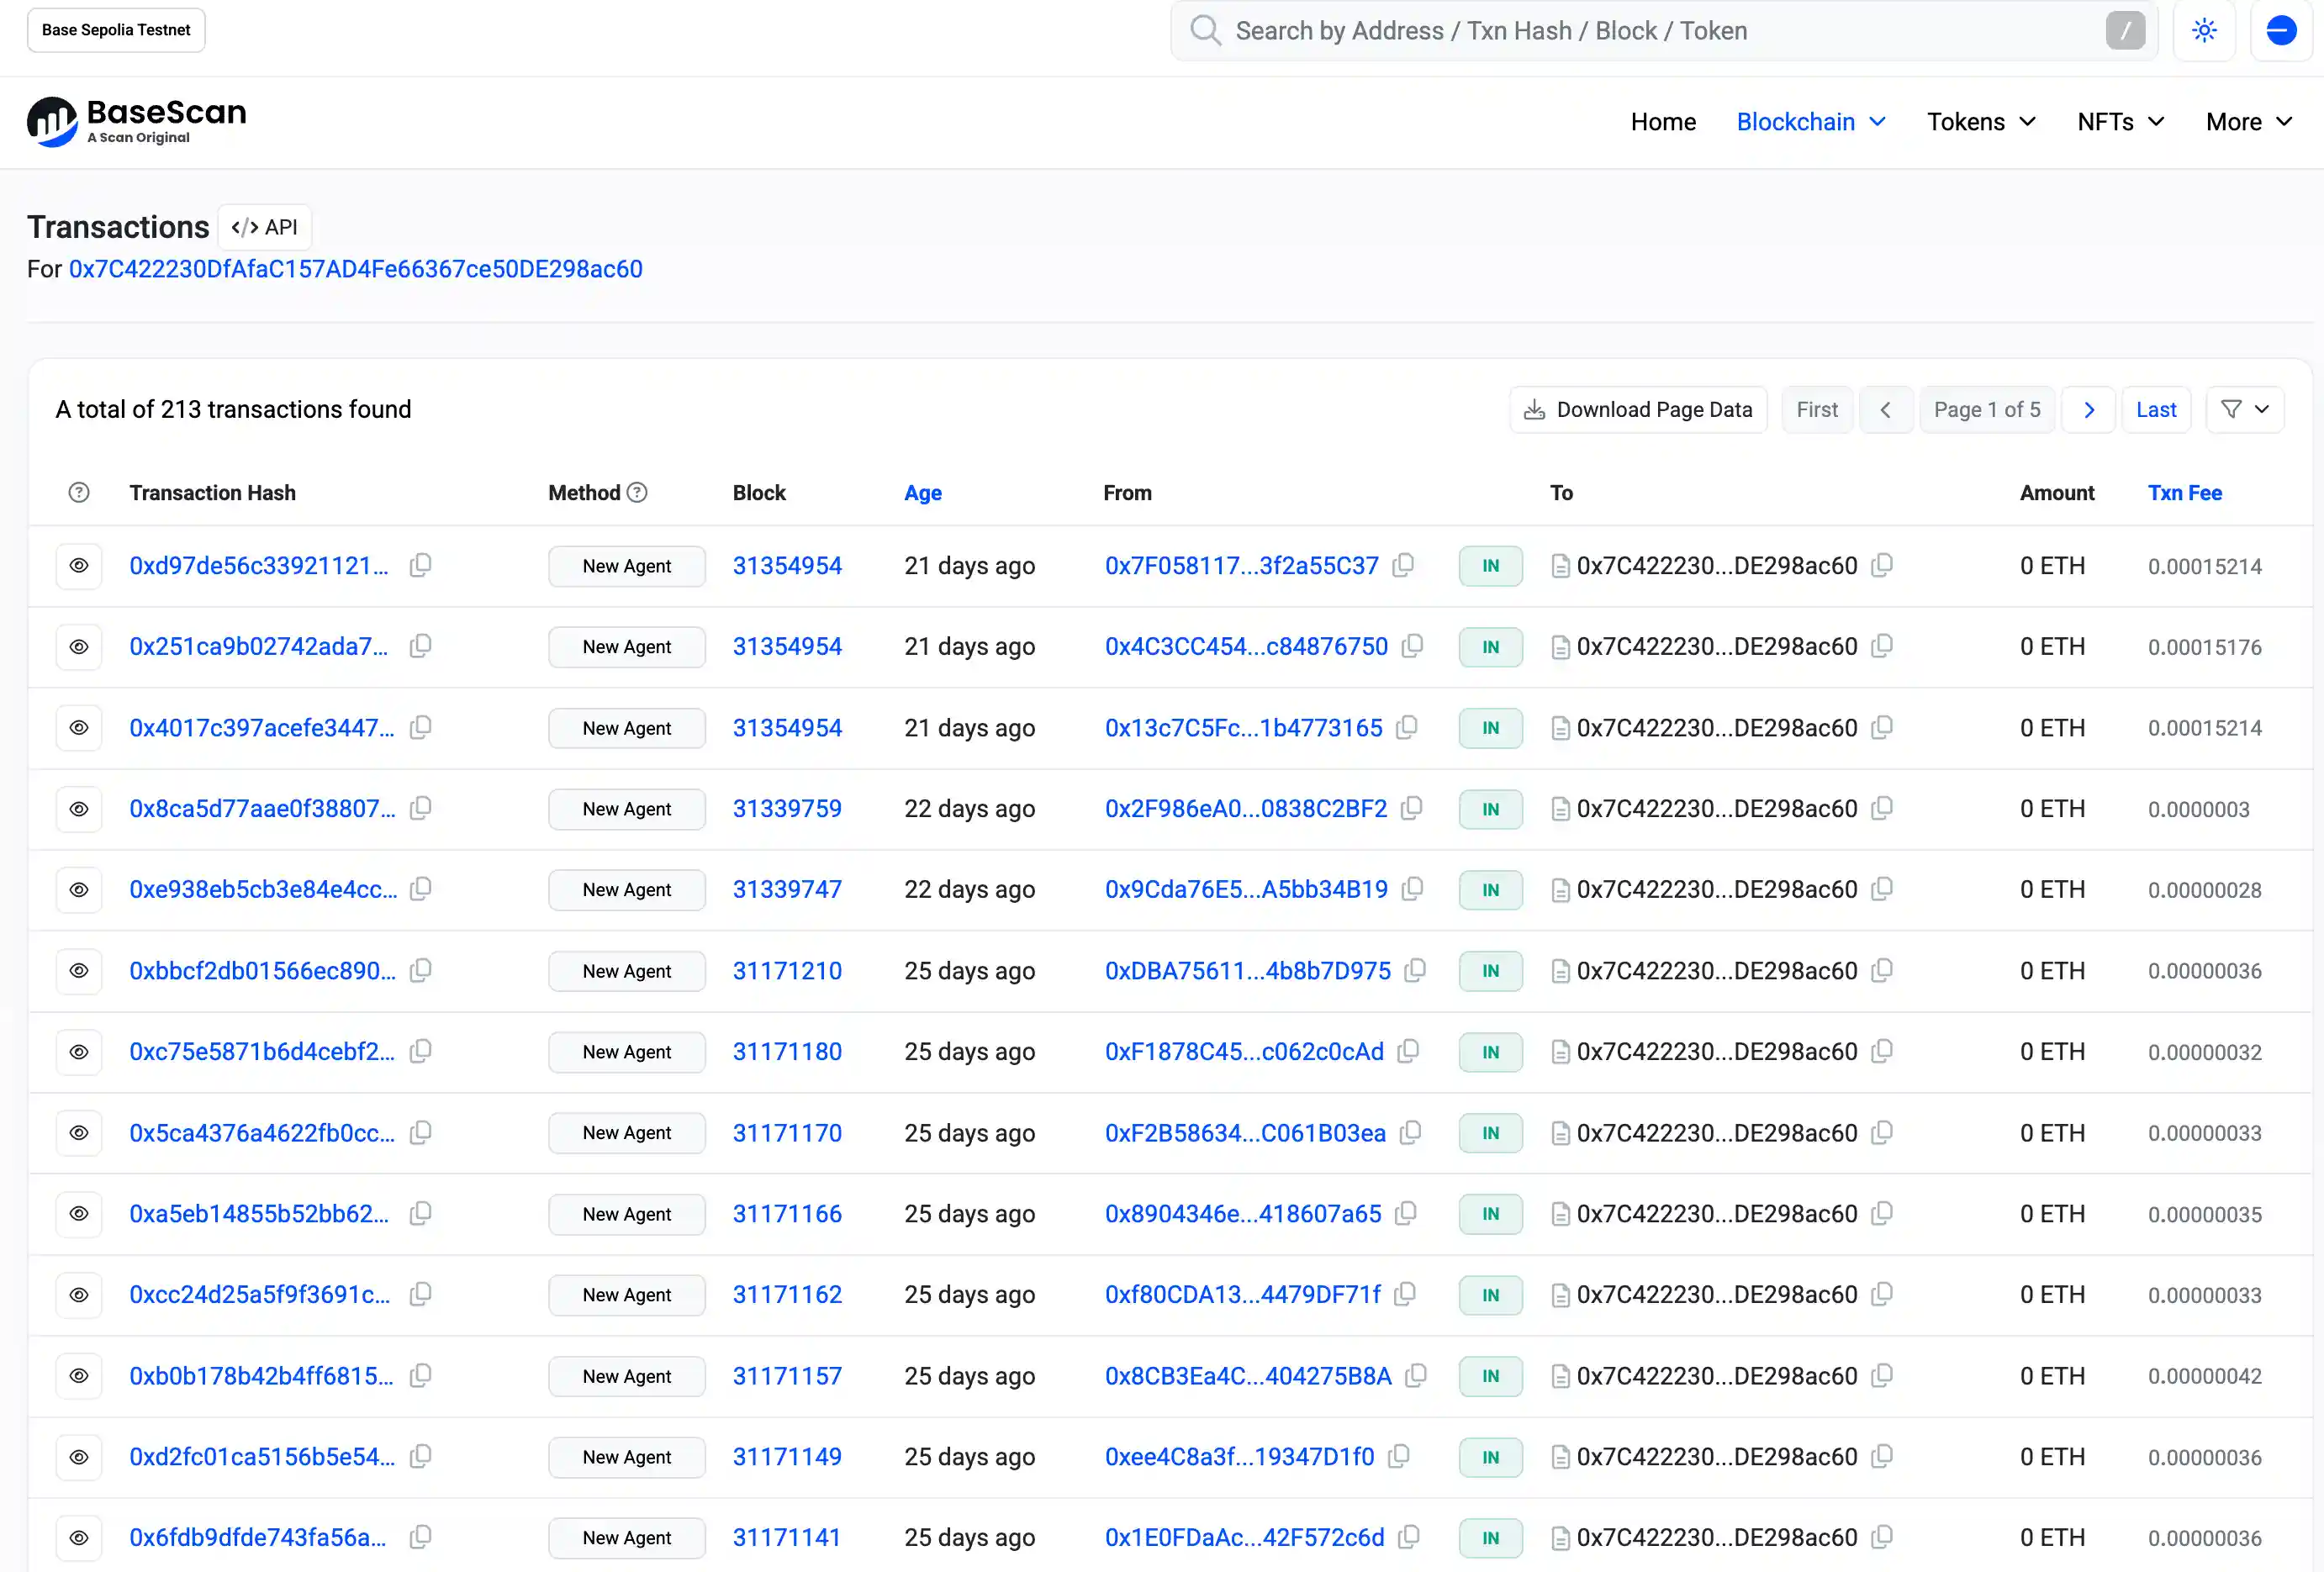Copy from address 0x4C3CC454...c84876750
The height and width of the screenshot is (1572, 2324).
tap(1412, 646)
